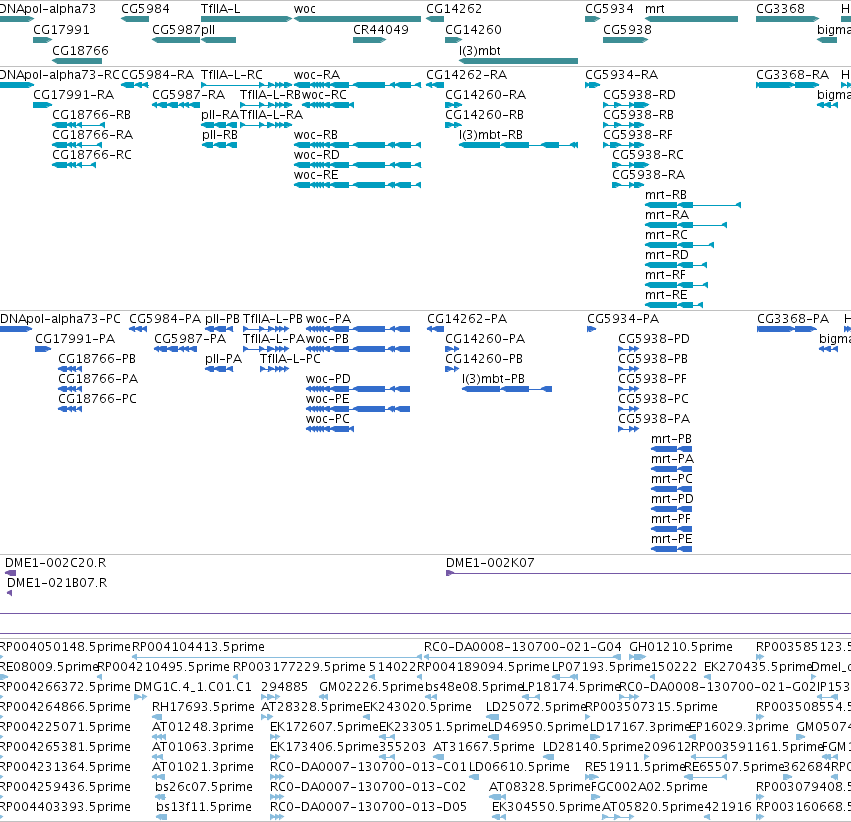Select the l(3)mbt gene label

pos(480,50)
